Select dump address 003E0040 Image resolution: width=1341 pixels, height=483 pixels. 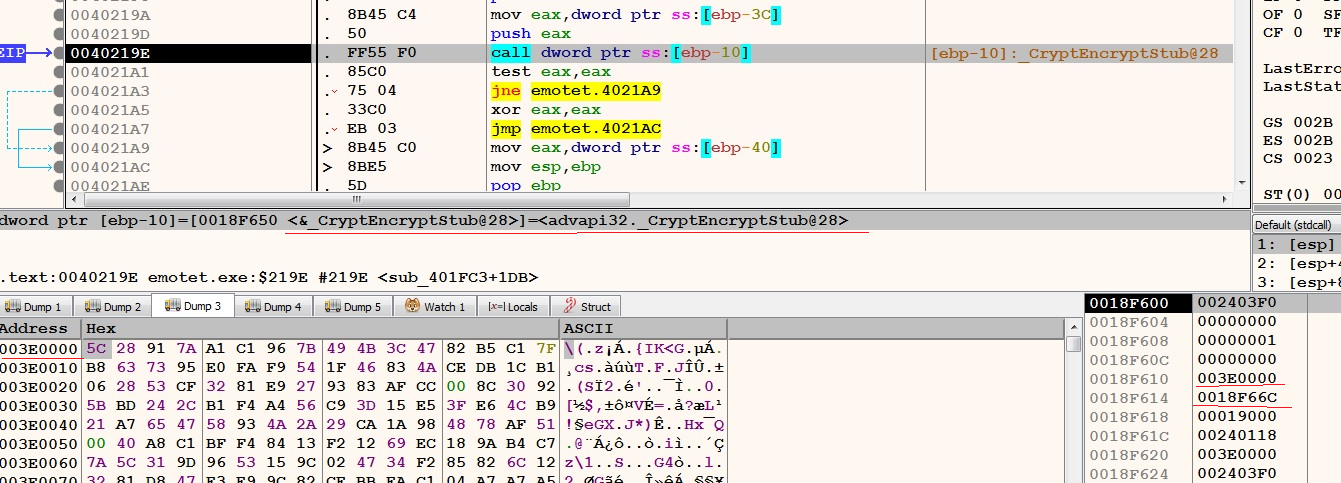click(38, 424)
